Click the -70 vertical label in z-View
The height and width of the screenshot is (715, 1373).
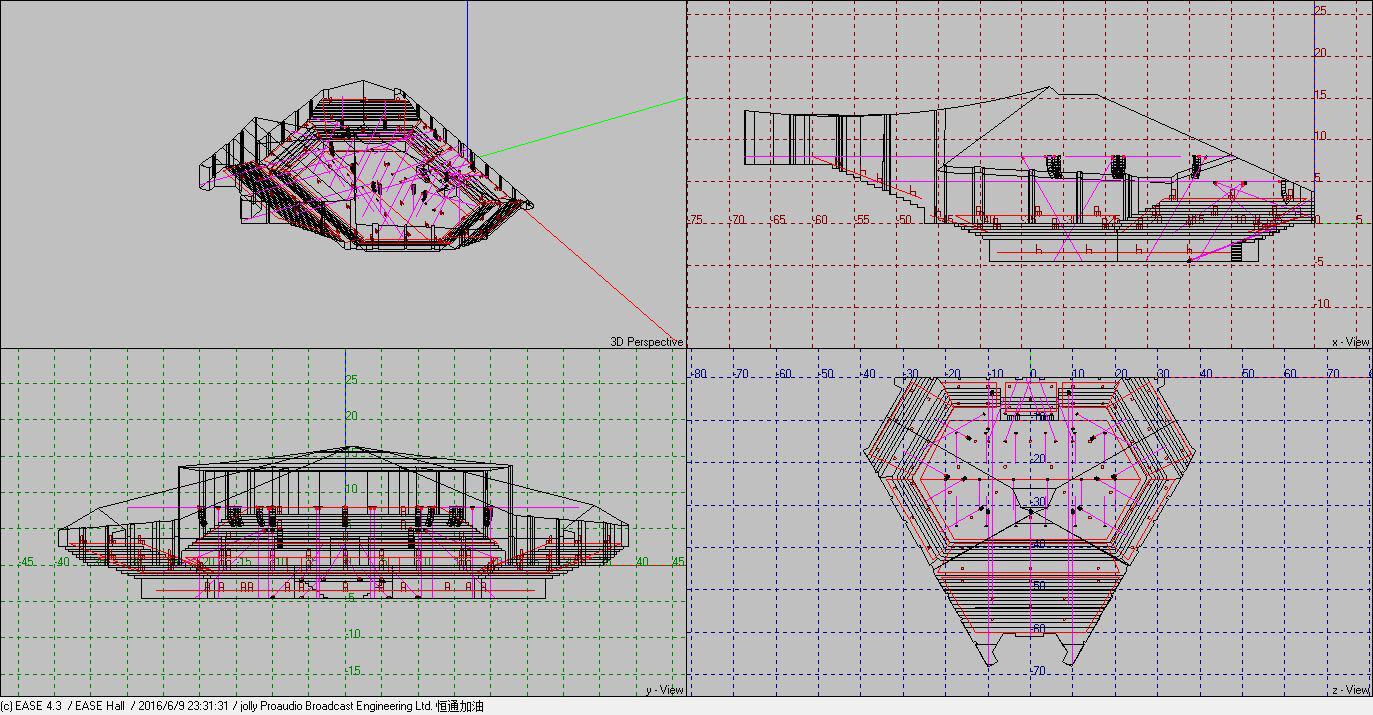[1038, 671]
